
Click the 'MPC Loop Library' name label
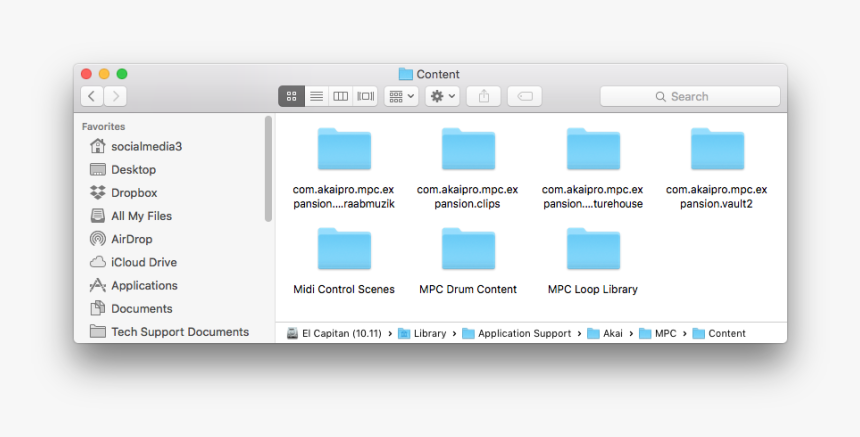[592, 289]
